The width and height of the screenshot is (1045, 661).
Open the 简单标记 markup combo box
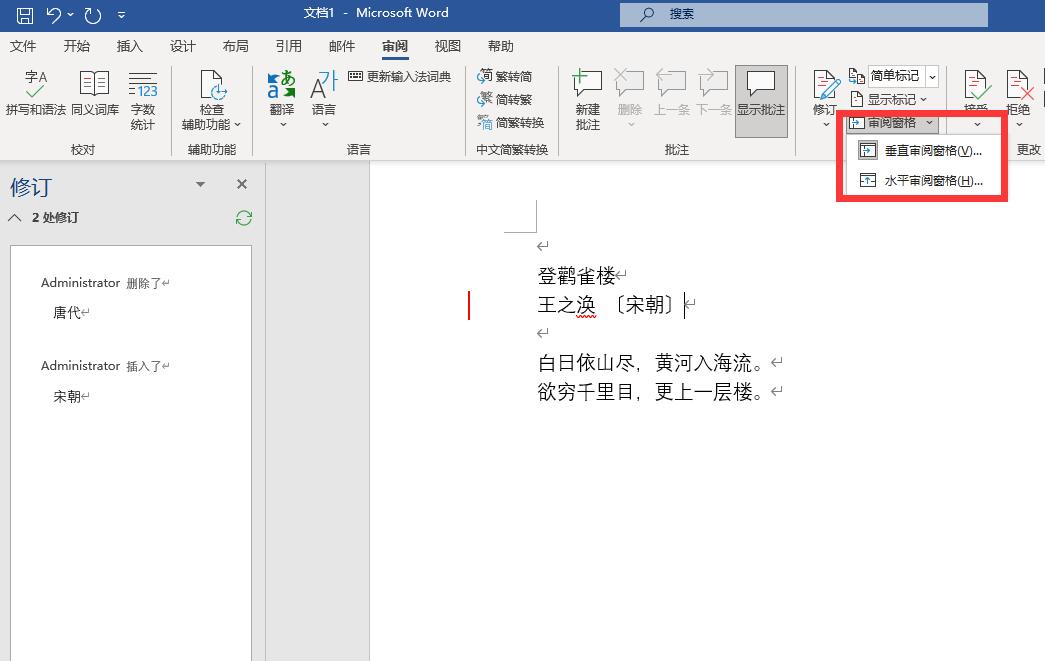click(x=903, y=76)
